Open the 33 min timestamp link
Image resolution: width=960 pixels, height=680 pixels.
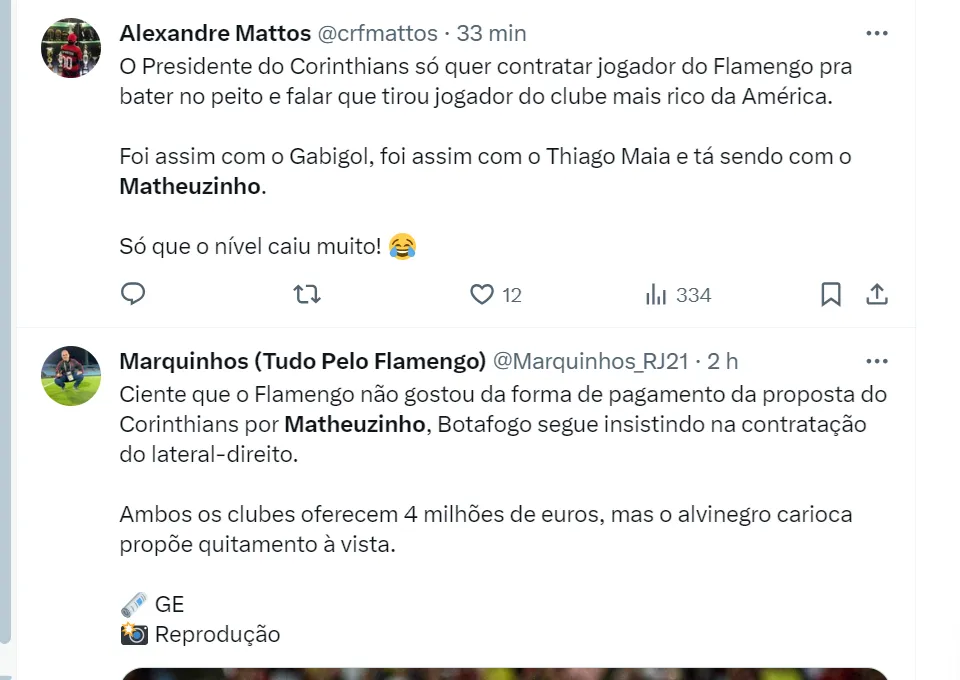[491, 33]
